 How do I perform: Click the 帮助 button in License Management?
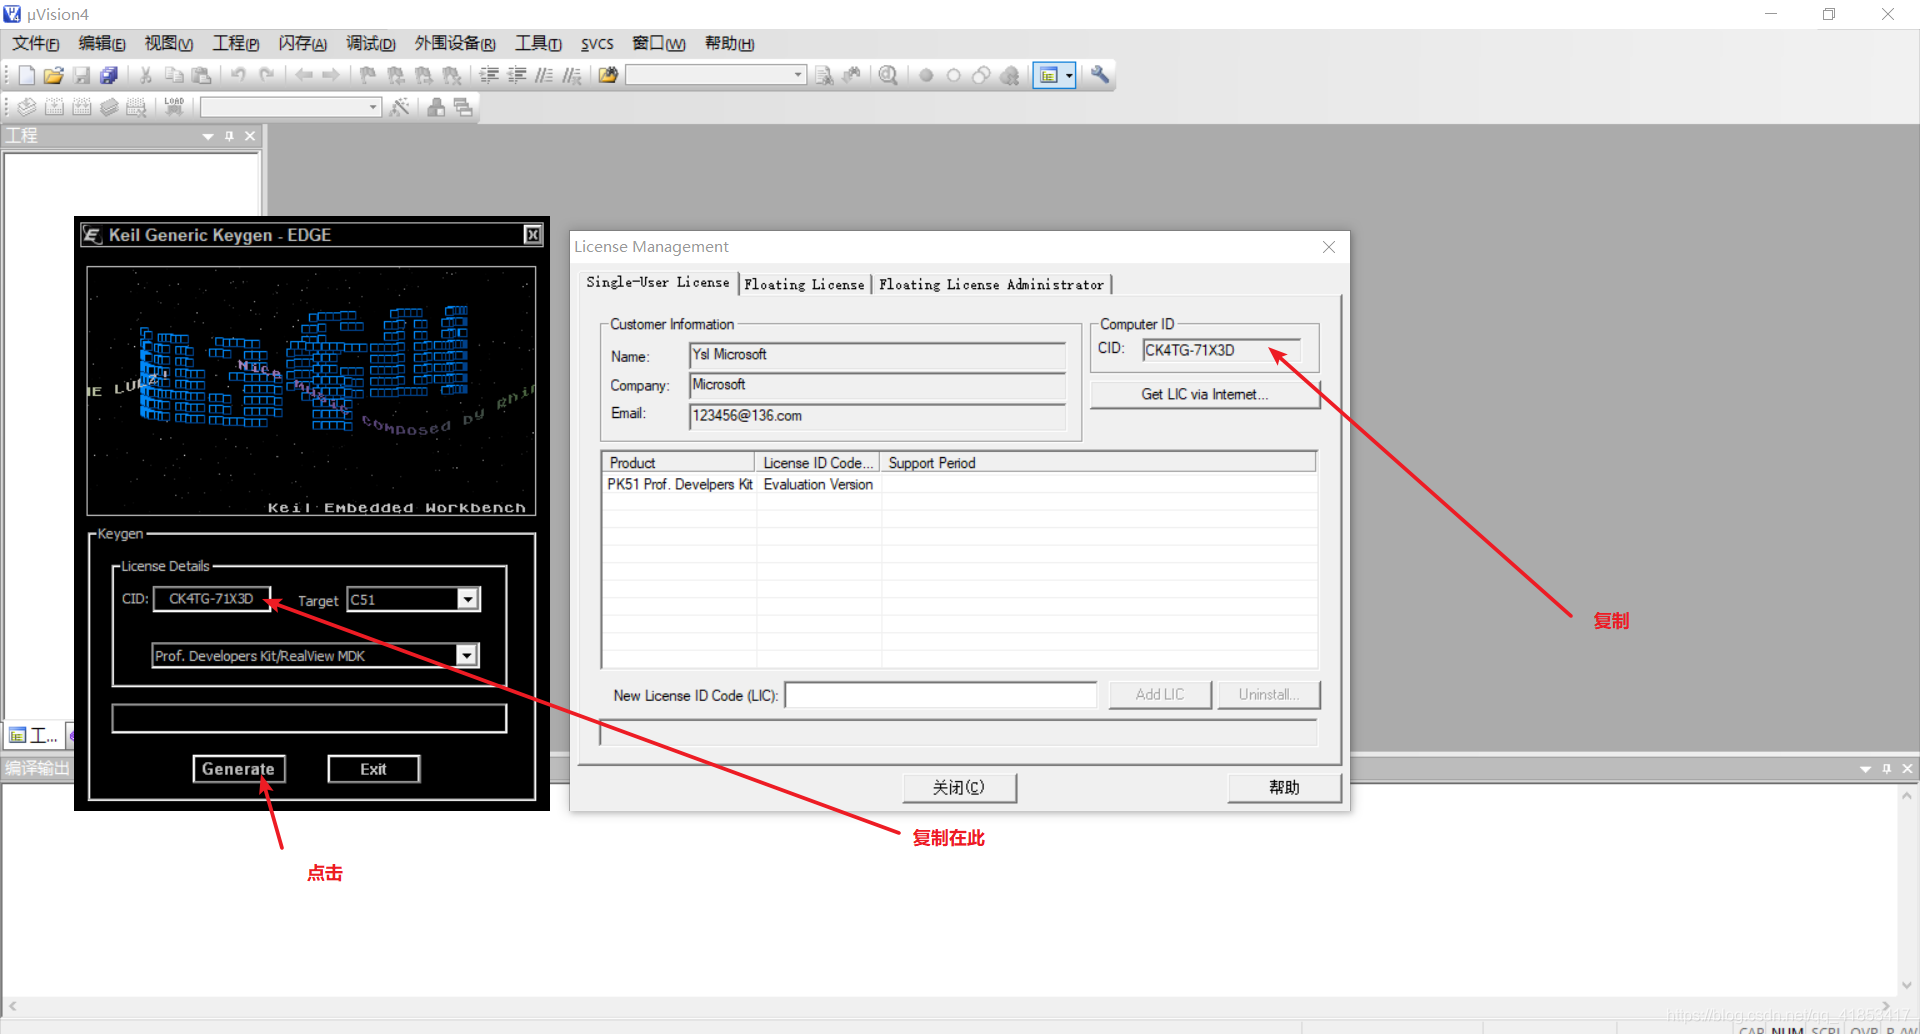click(1284, 787)
